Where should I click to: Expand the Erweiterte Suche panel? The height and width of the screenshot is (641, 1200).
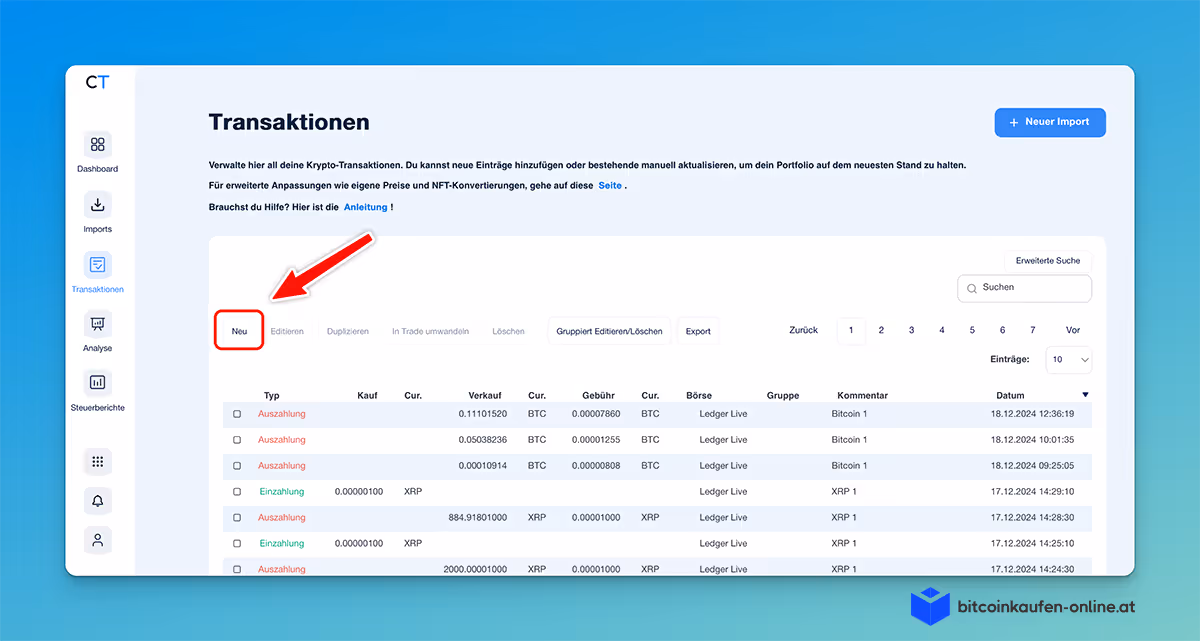[x=1048, y=260]
